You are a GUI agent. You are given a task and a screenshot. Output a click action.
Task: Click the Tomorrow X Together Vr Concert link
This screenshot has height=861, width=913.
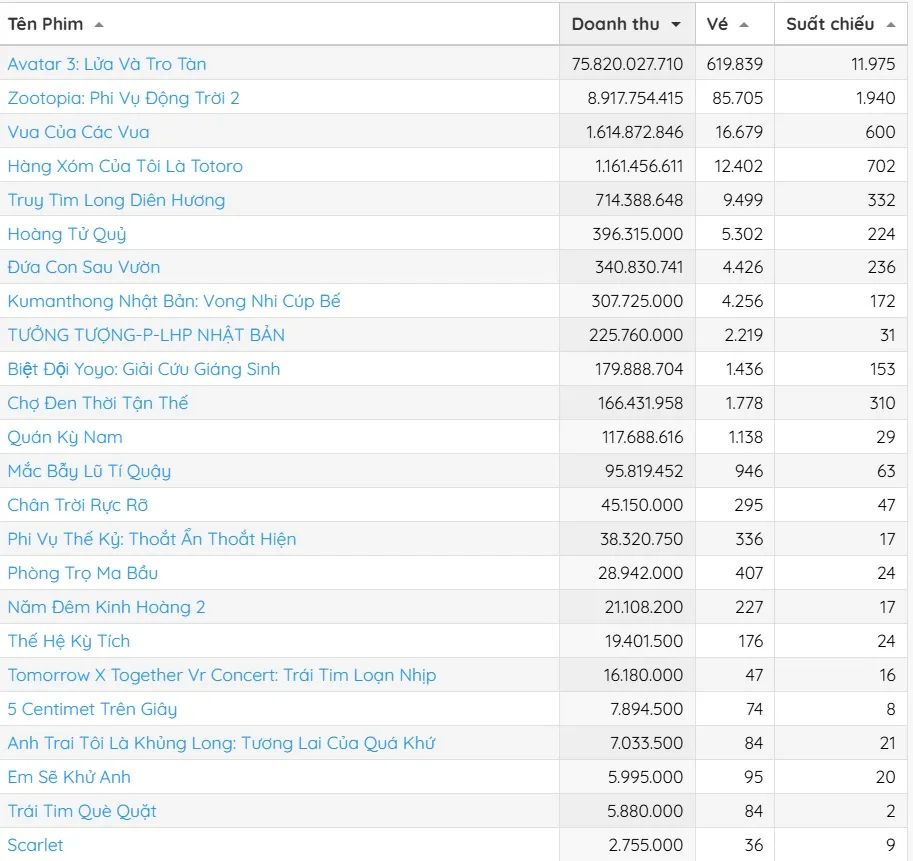222,675
